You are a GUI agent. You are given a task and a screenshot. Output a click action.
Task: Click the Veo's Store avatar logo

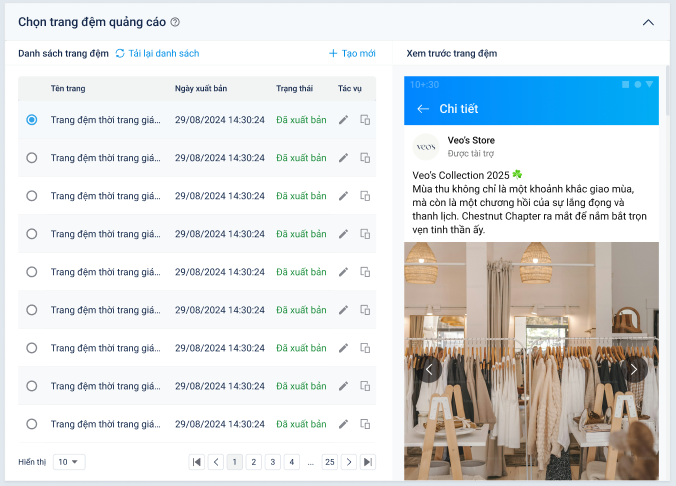point(427,147)
